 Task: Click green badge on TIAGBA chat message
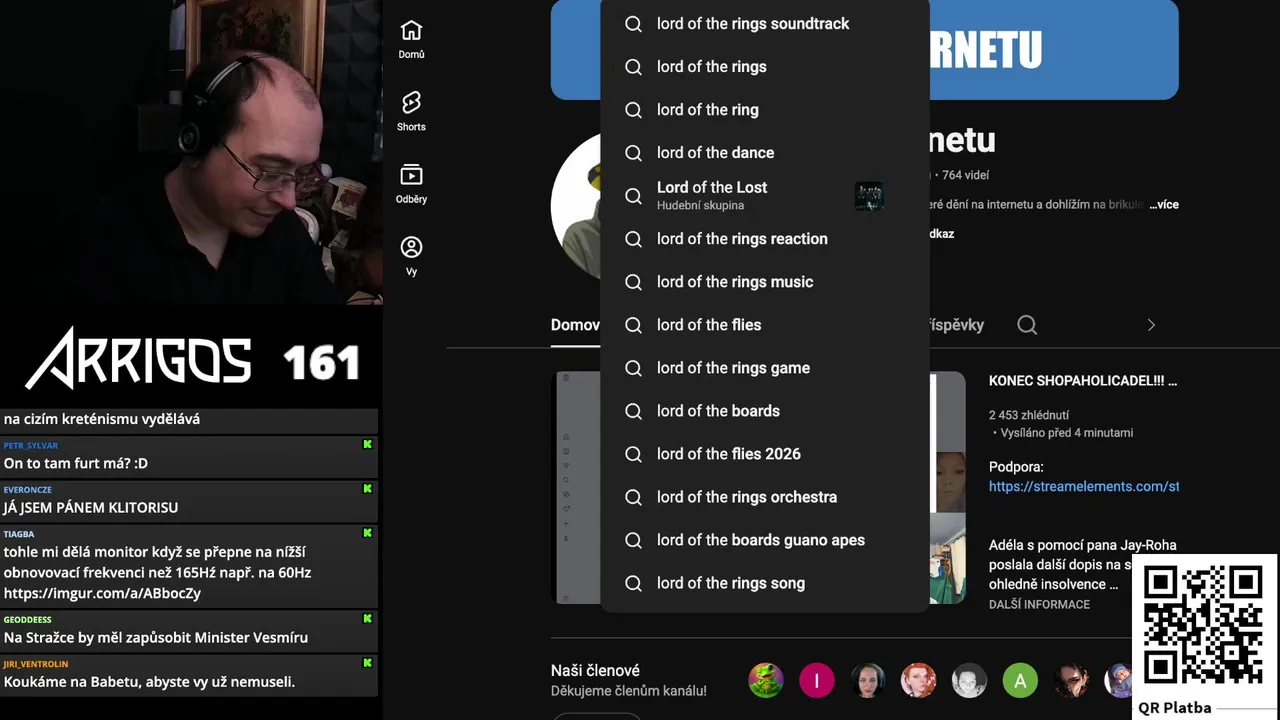pyautogui.click(x=367, y=533)
